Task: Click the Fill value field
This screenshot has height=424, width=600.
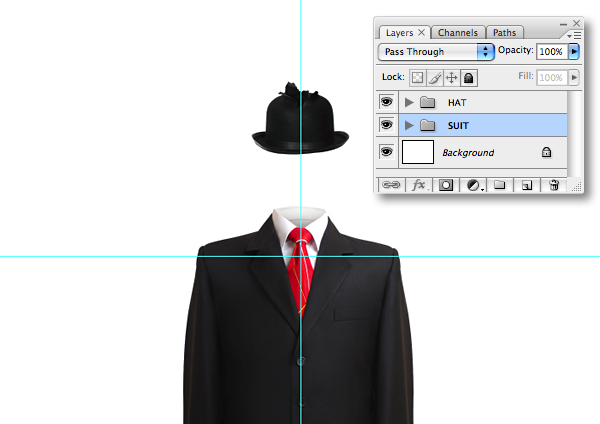Action: 551,78
